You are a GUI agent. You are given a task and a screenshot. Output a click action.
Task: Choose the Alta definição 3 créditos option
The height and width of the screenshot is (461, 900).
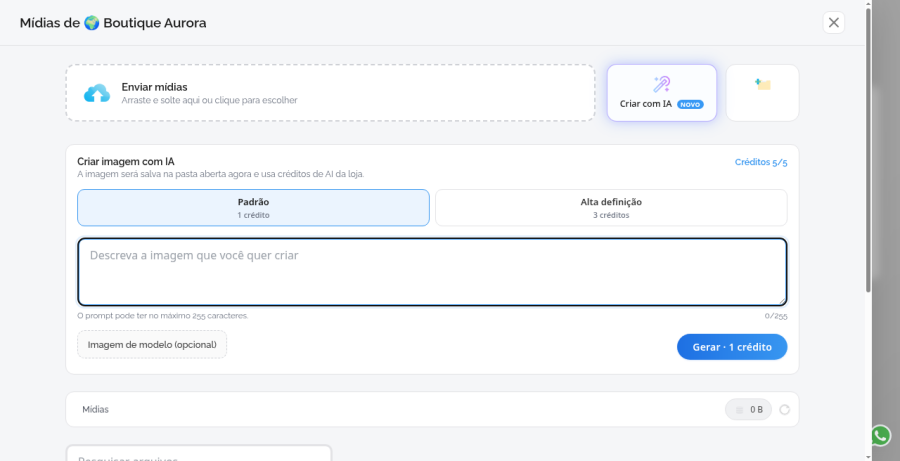tap(611, 208)
